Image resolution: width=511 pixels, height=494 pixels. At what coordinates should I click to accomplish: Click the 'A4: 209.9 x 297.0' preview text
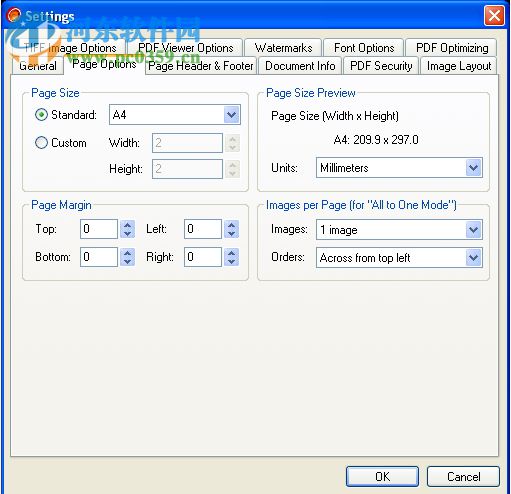[376, 140]
